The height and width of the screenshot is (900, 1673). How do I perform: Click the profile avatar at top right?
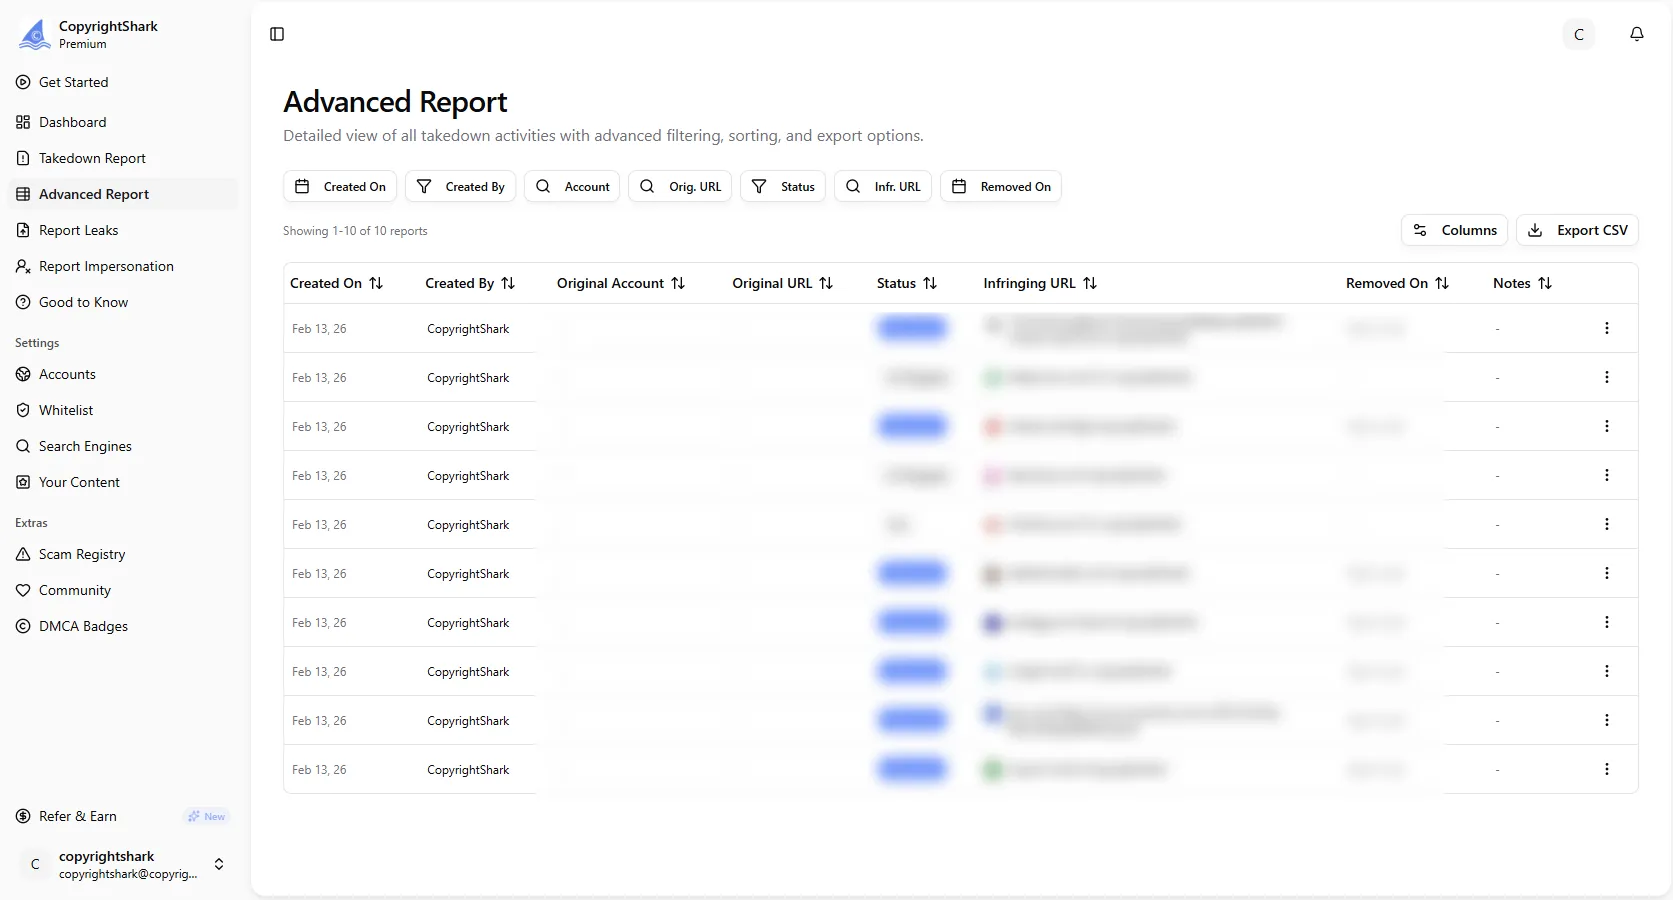1578,34
